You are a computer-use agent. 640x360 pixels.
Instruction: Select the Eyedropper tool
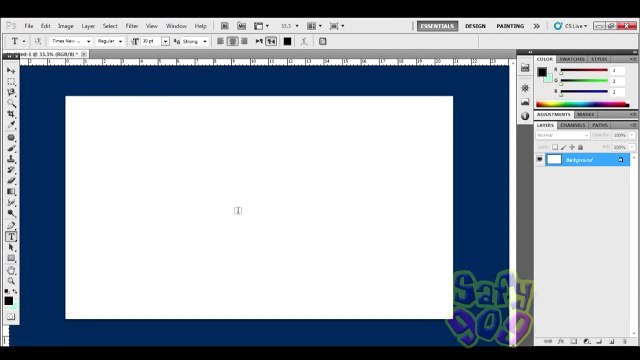click(11, 125)
